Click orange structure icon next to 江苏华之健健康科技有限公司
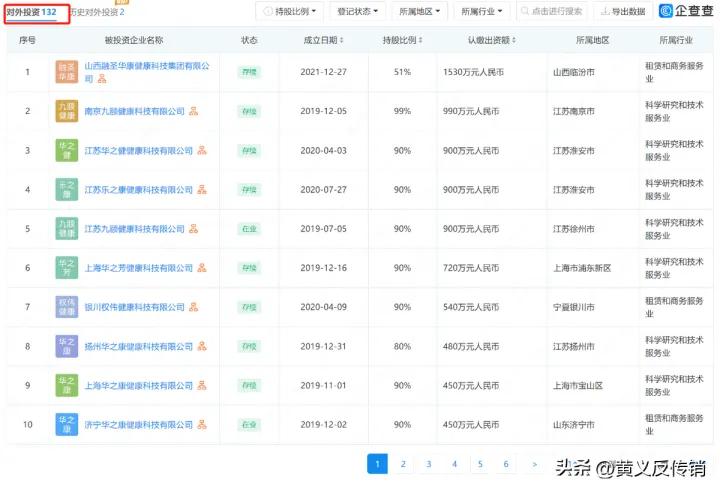Image resolution: width=720 pixels, height=491 pixels. point(202,150)
